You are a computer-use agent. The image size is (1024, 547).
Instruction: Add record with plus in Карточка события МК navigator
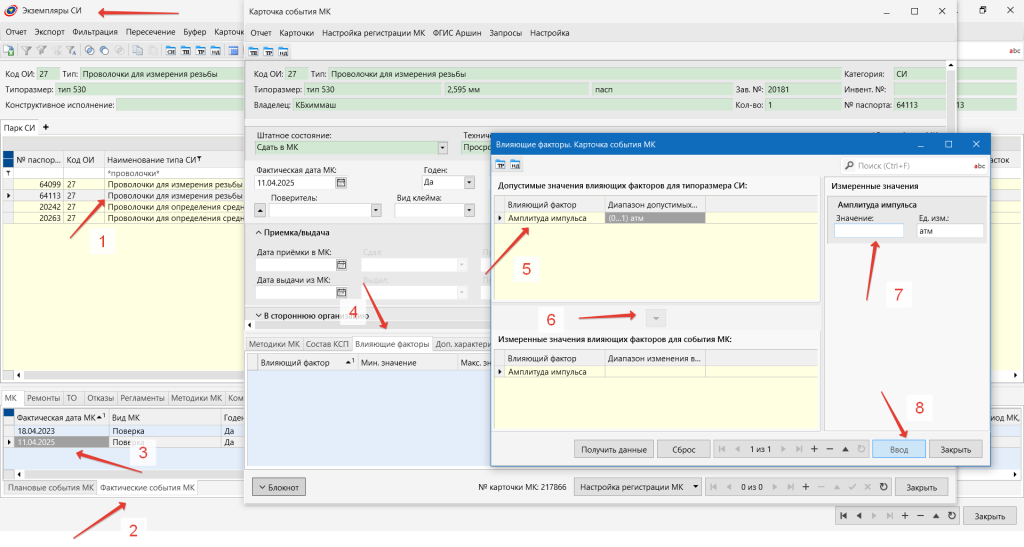coord(805,487)
